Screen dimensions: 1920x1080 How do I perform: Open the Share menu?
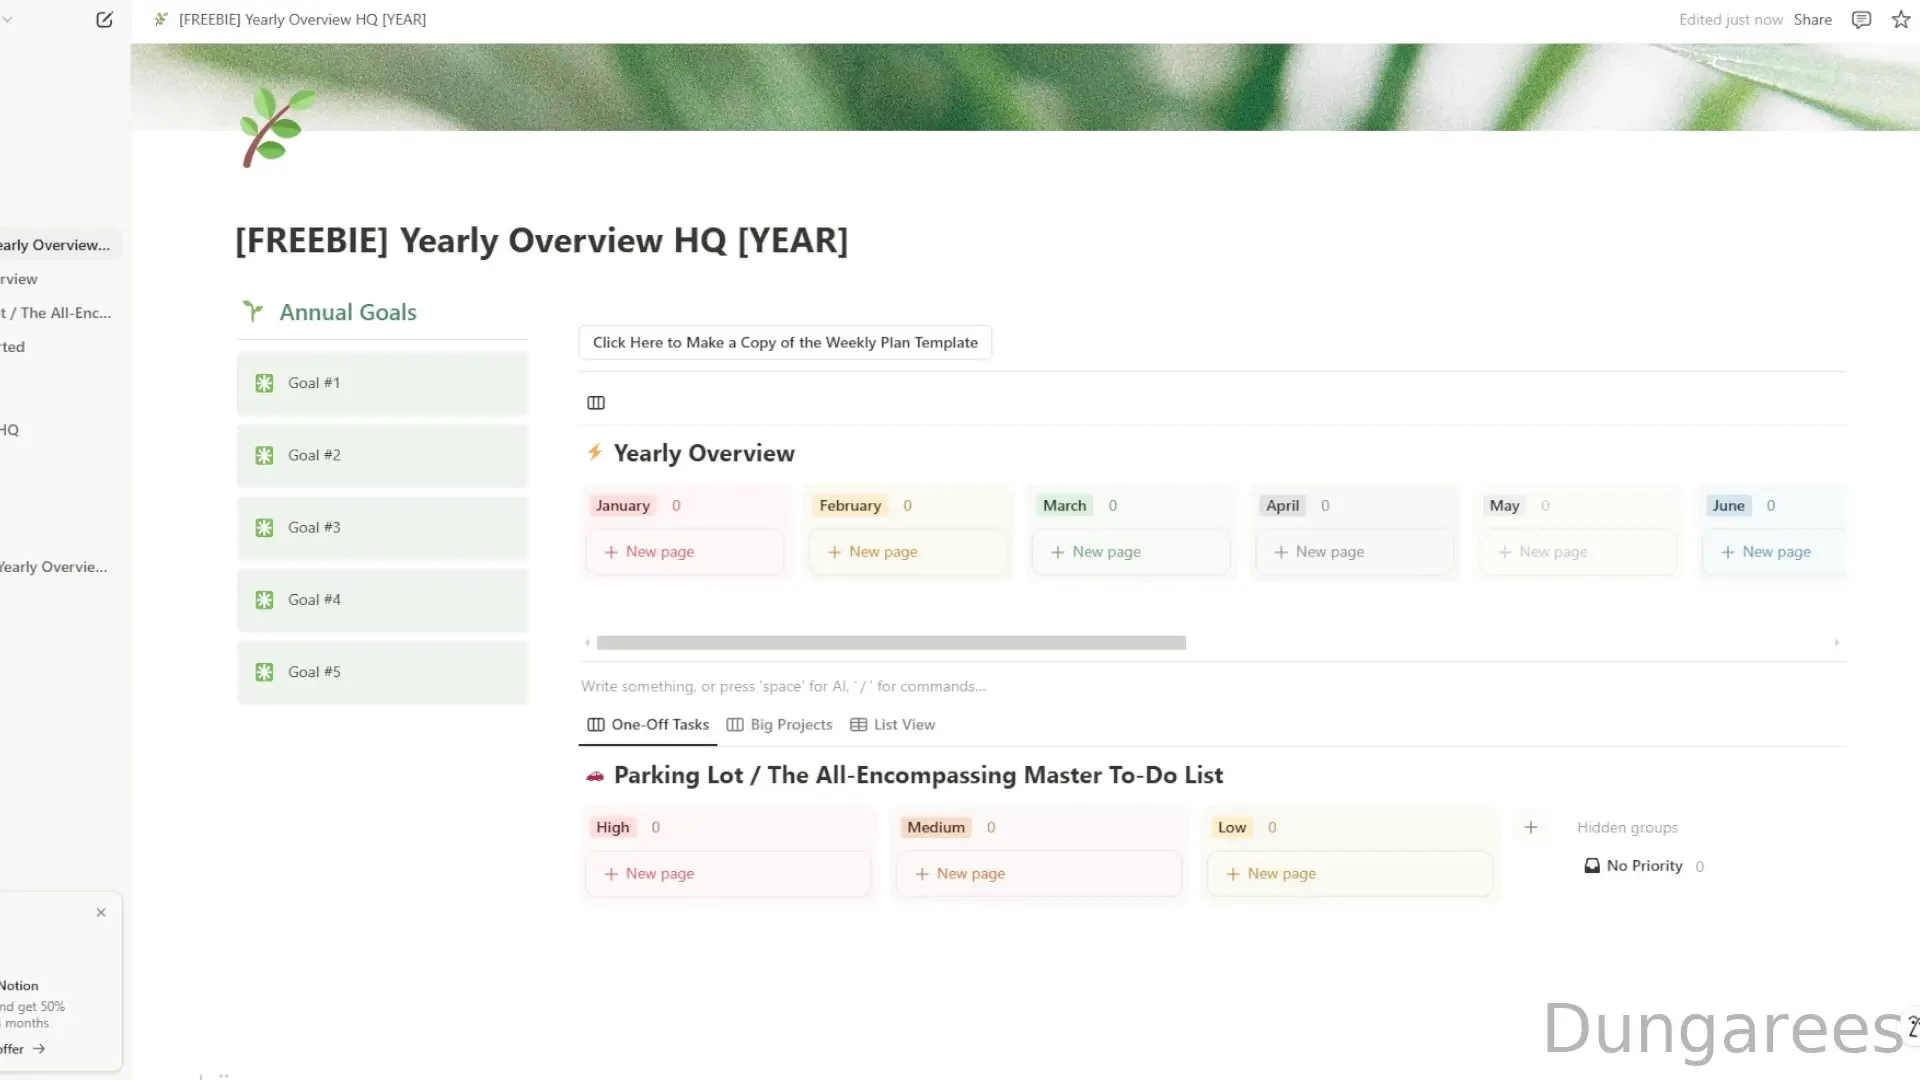(x=1812, y=19)
